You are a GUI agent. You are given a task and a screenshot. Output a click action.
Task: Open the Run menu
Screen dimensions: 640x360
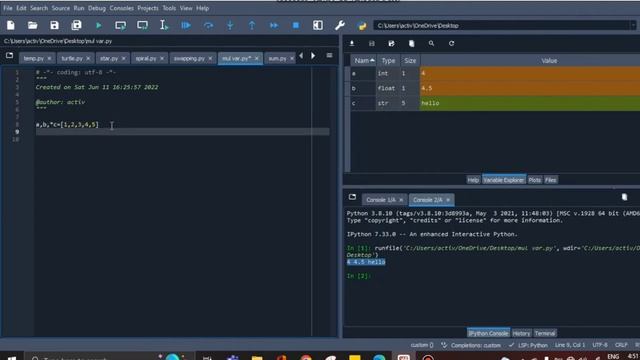tap(79, 8)
